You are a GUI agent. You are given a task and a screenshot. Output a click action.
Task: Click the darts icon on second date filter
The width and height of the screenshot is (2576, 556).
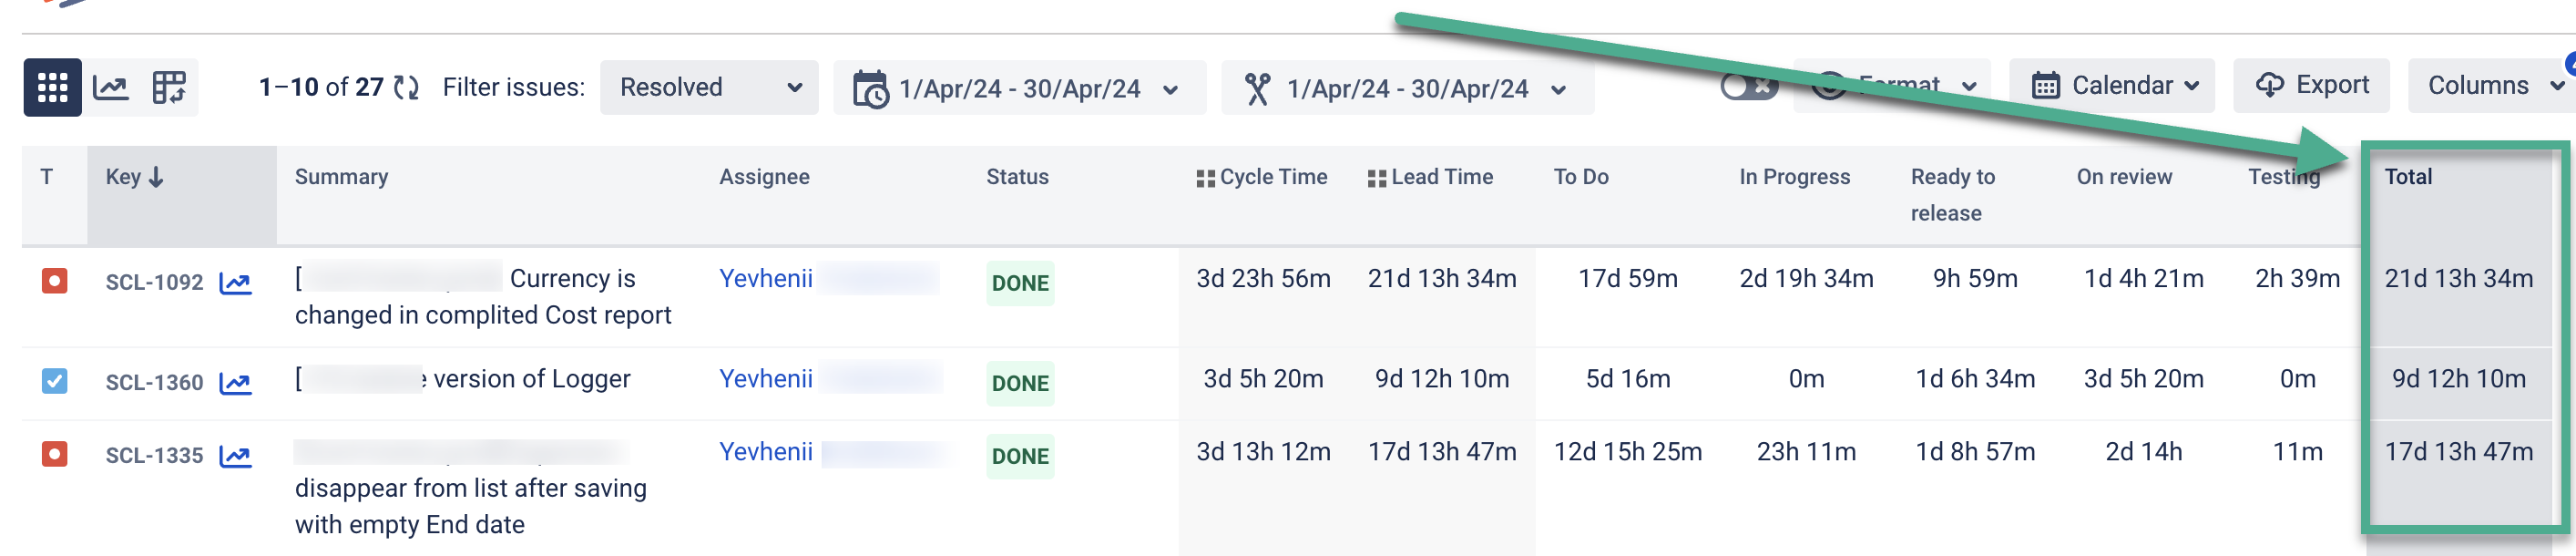[1258, 88]
